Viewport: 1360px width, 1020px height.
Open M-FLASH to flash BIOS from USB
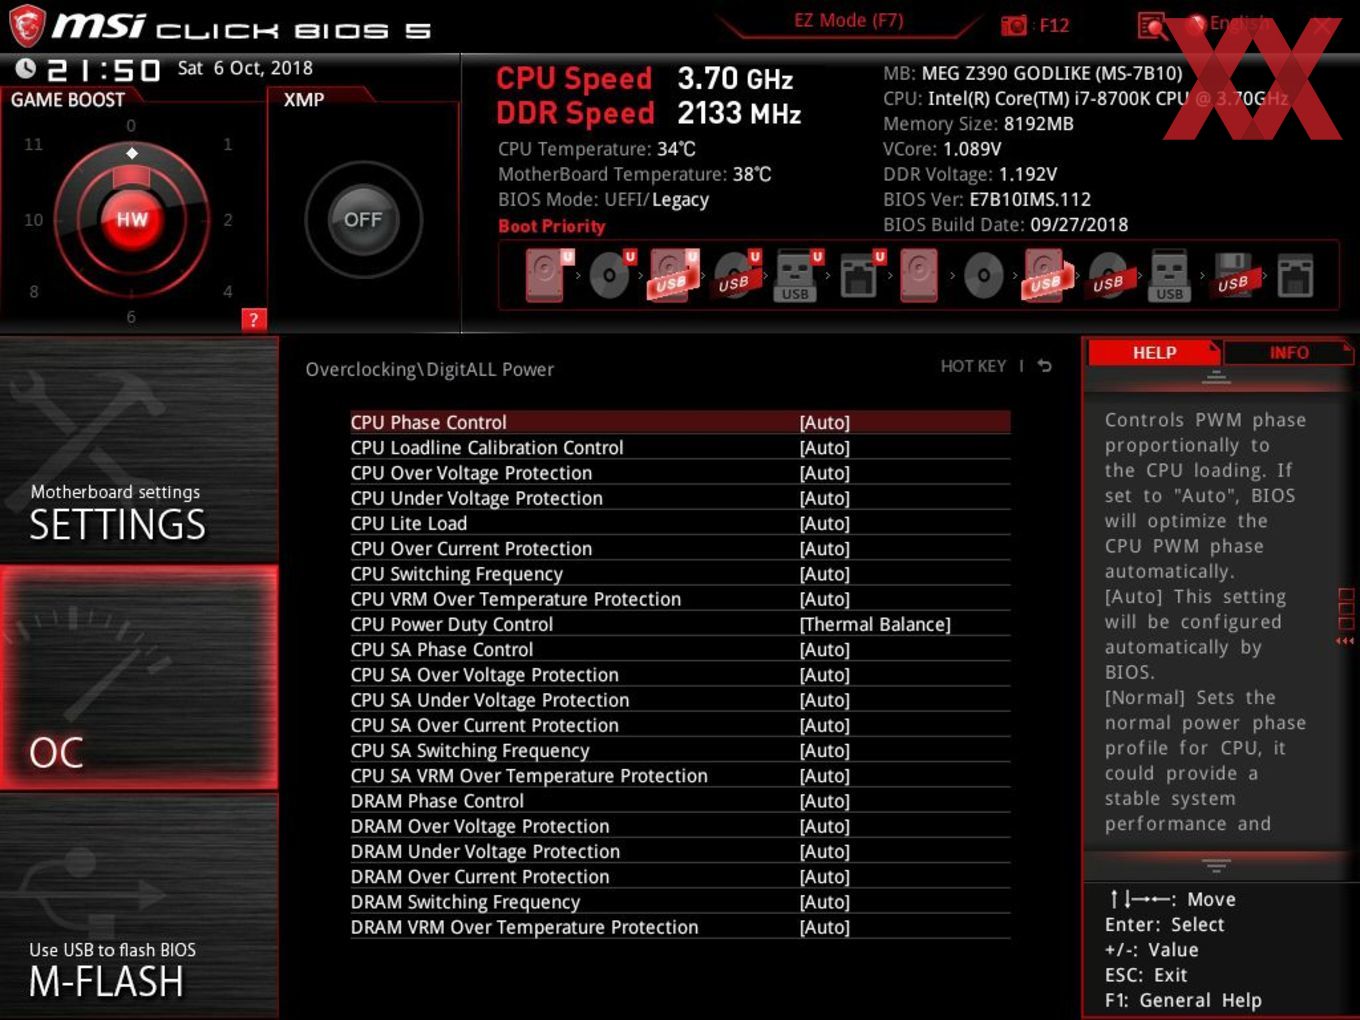tap(139, 906)
